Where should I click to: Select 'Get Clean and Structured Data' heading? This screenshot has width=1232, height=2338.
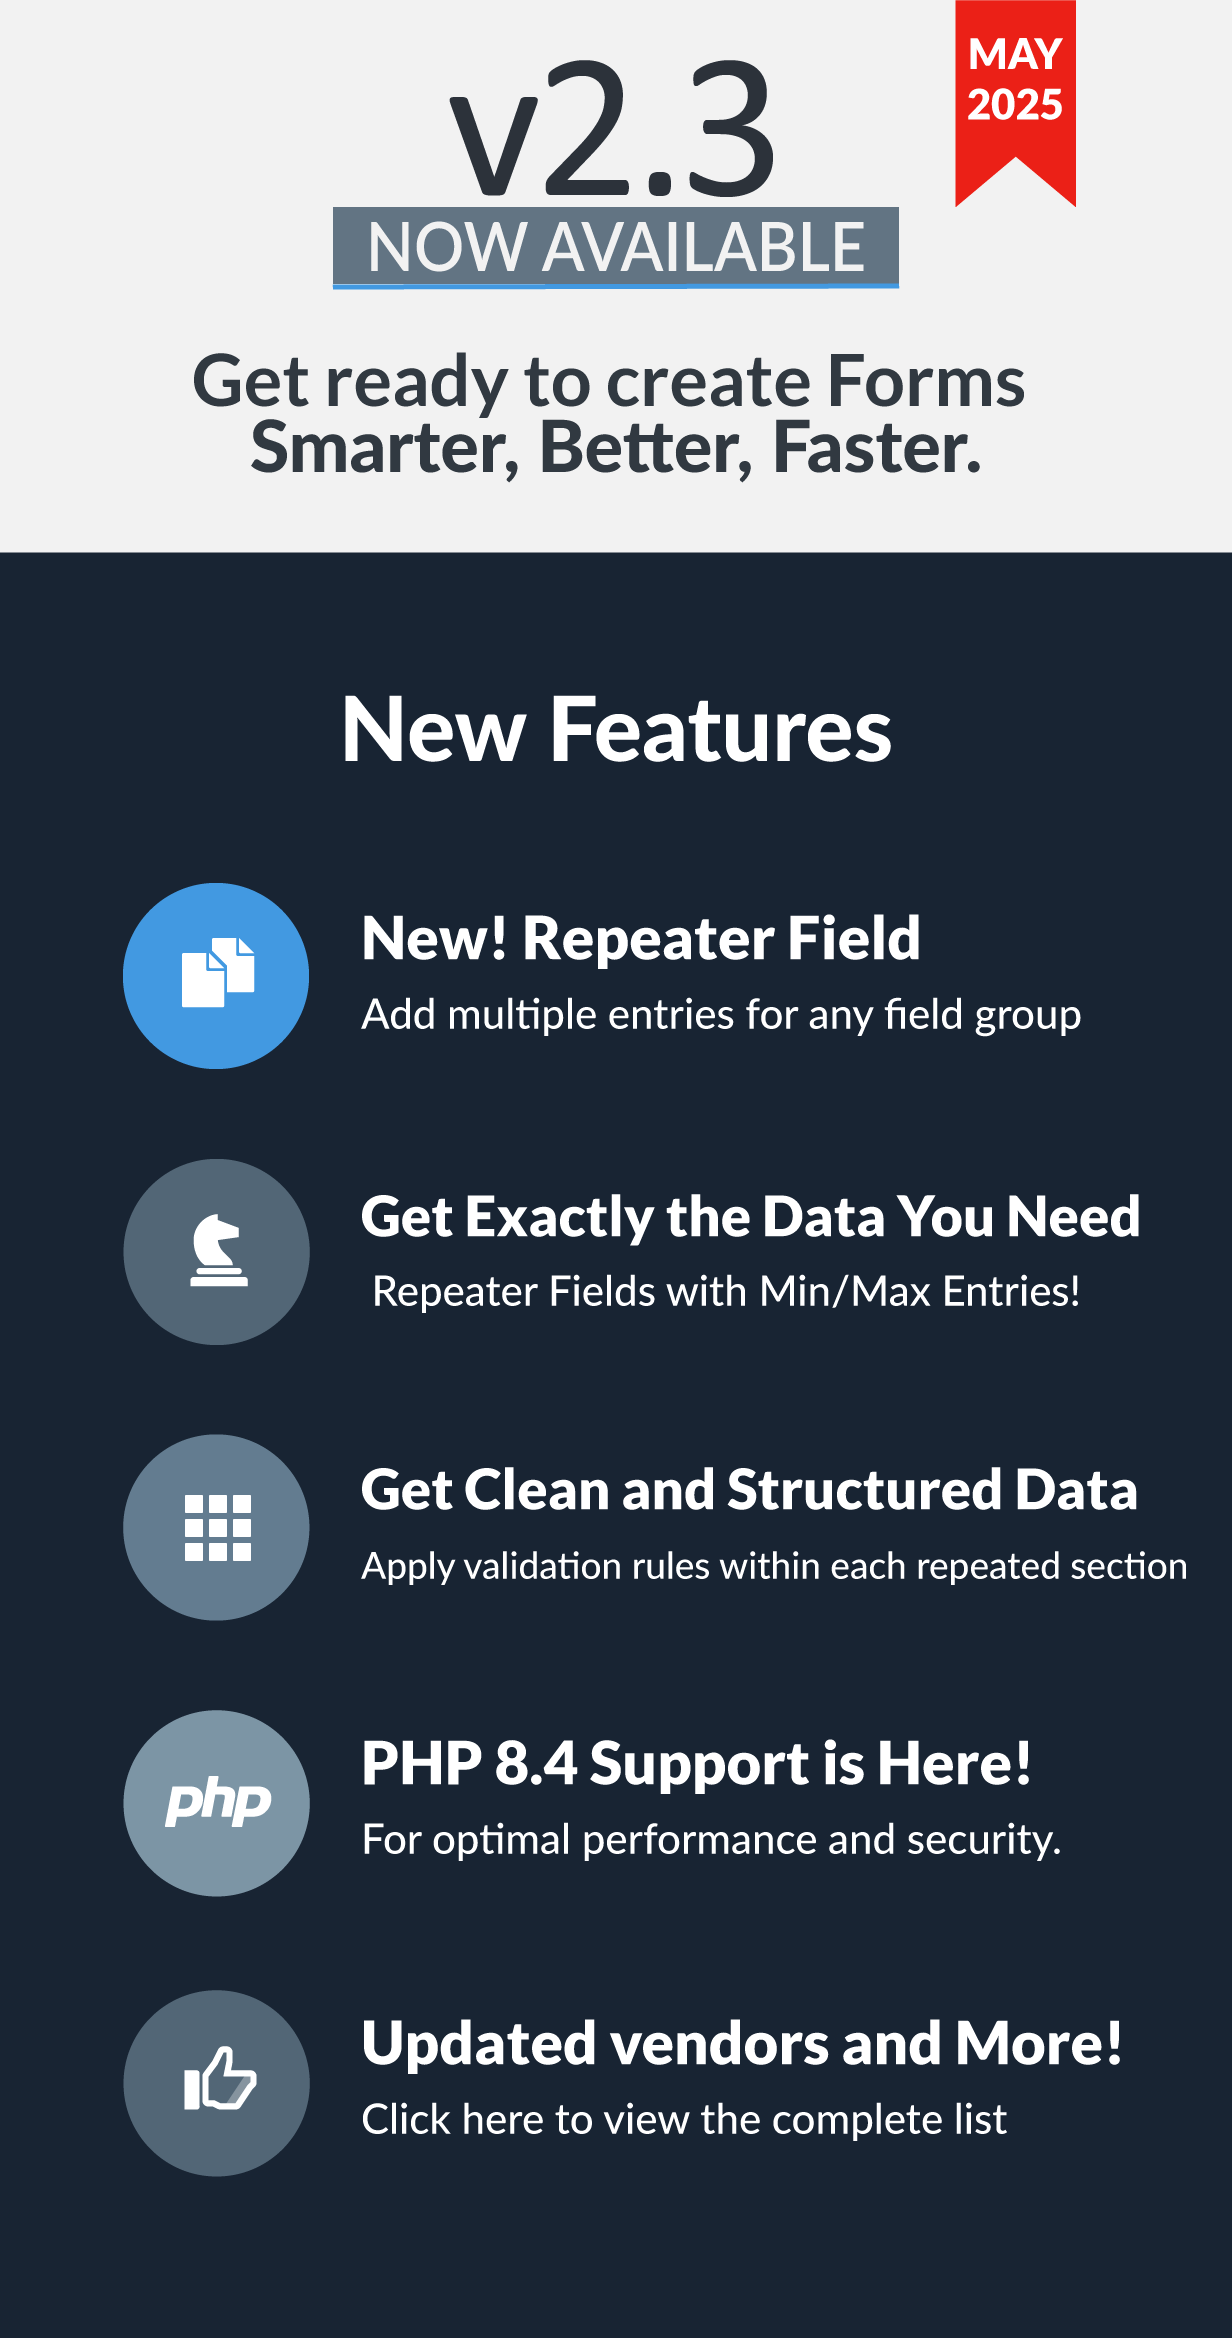pos(749,1490)
